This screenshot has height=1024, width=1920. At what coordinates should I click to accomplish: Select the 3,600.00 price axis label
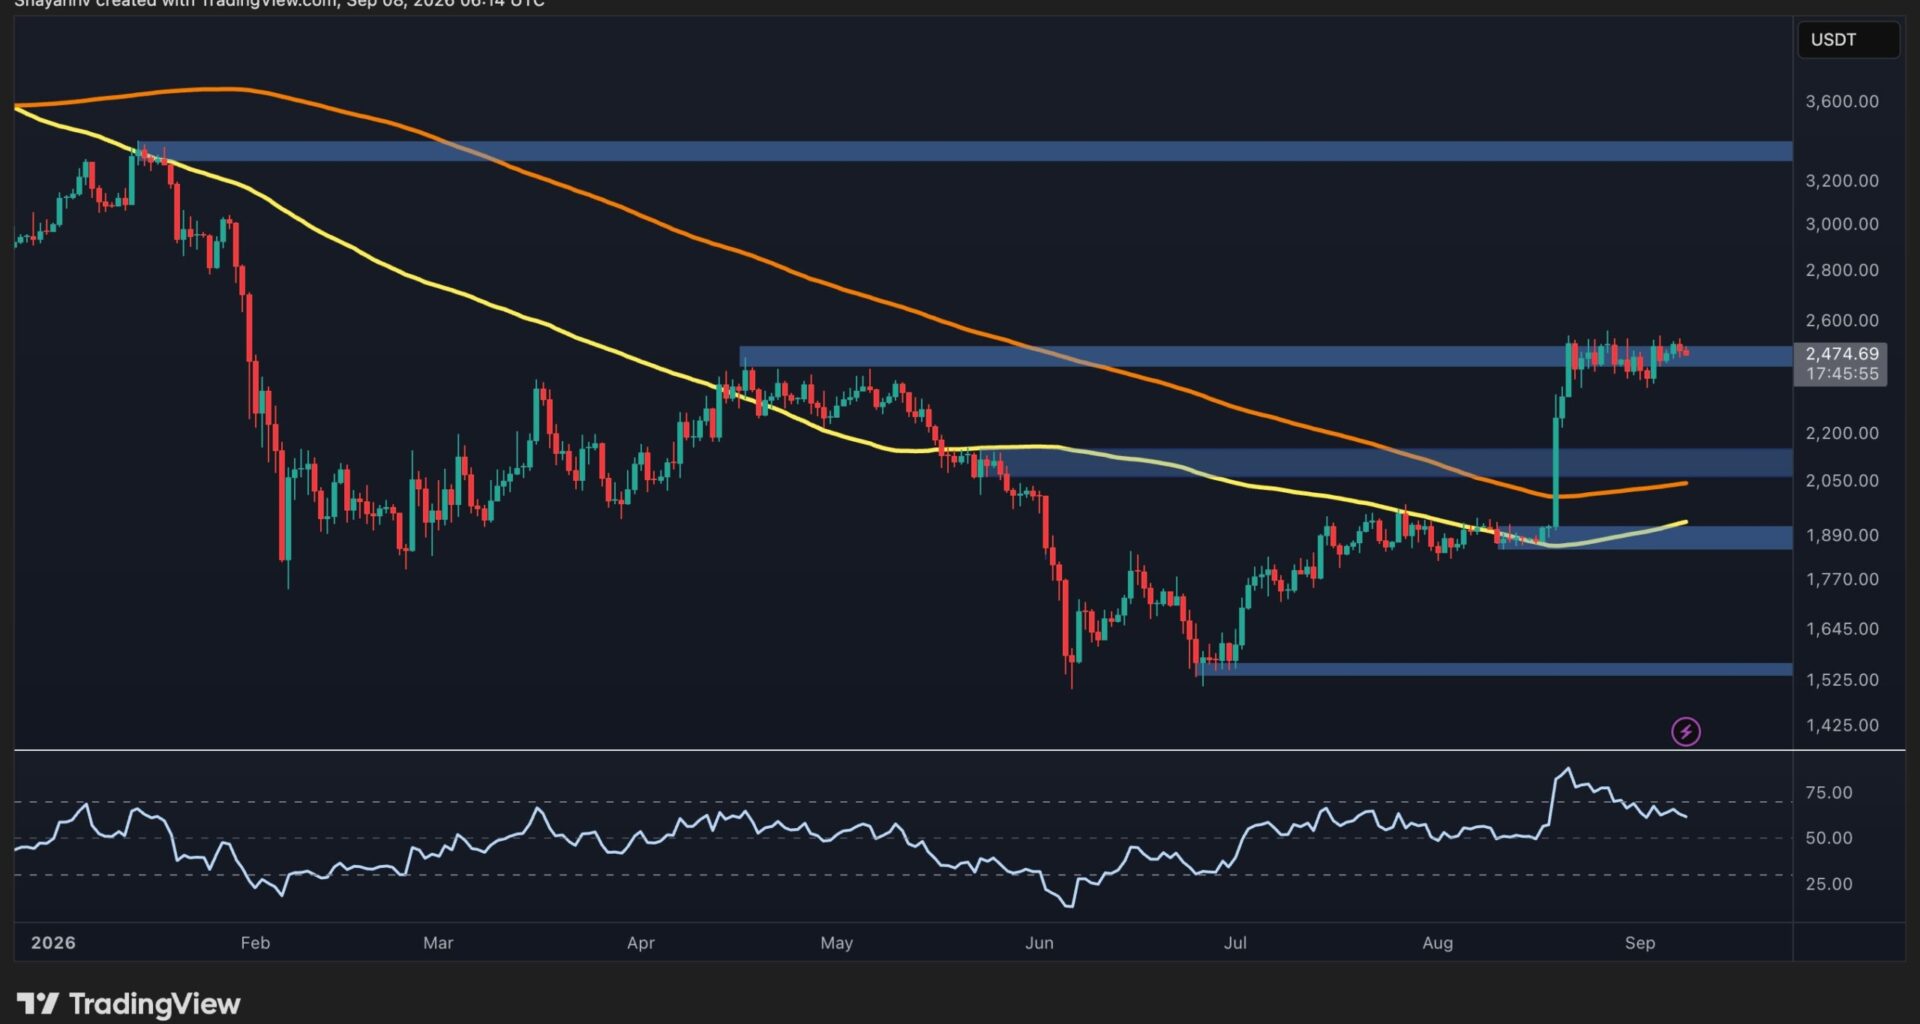point(1842,101)
